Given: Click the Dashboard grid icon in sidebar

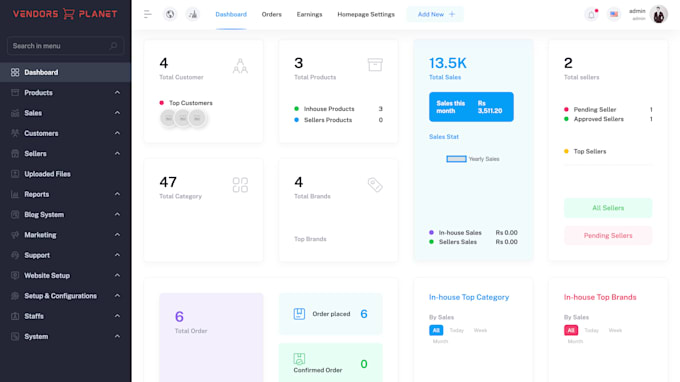Looking at the screenshot, I should [x=15, y=72].
